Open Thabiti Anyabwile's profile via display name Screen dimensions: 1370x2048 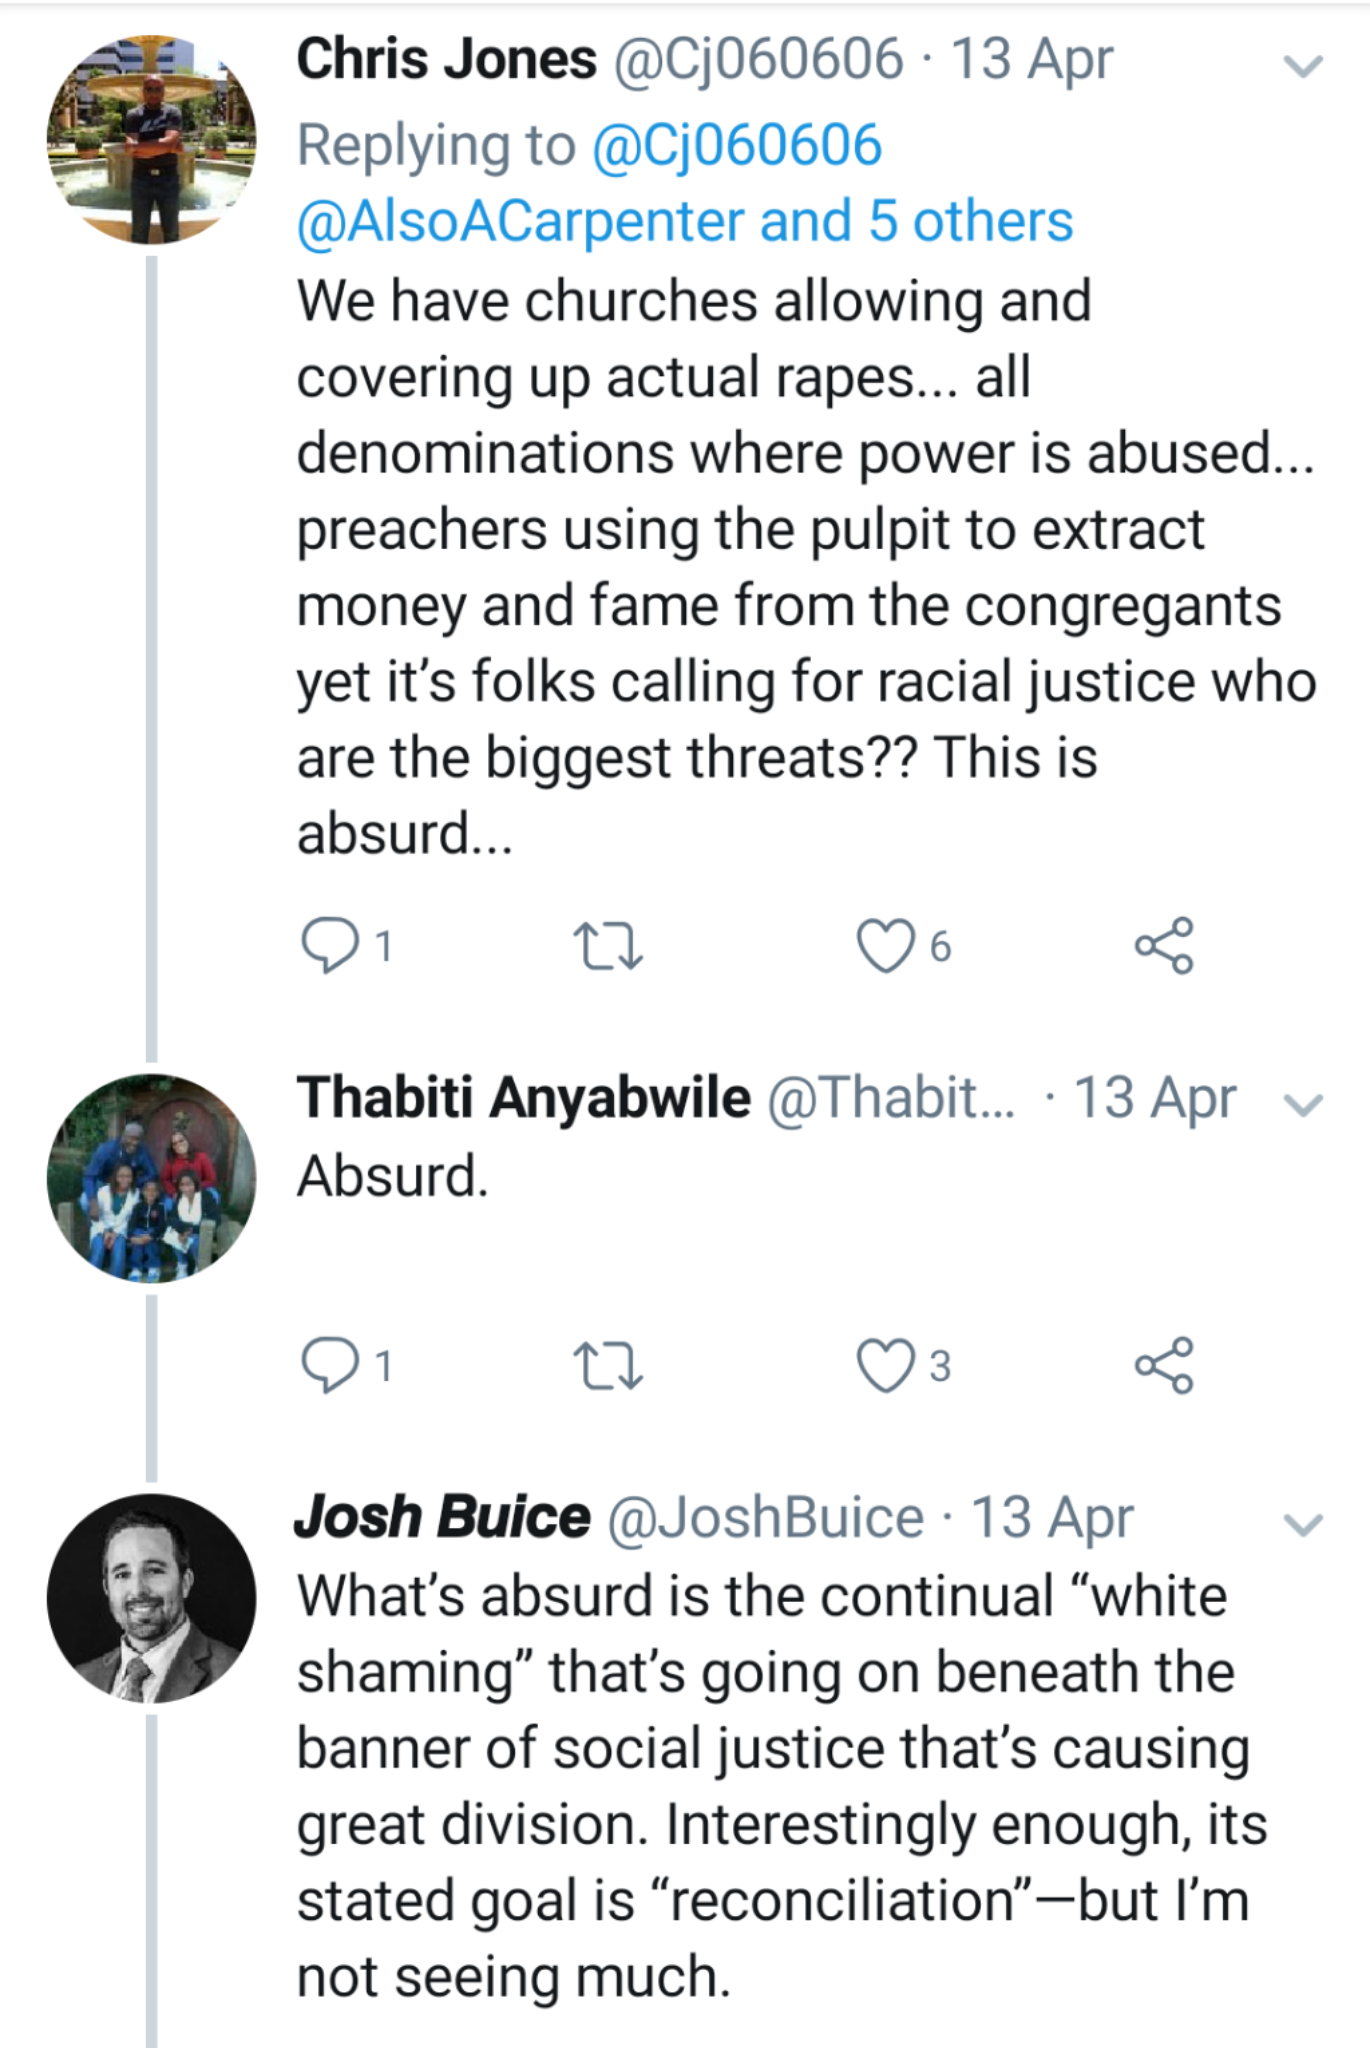click(523, 1097)
